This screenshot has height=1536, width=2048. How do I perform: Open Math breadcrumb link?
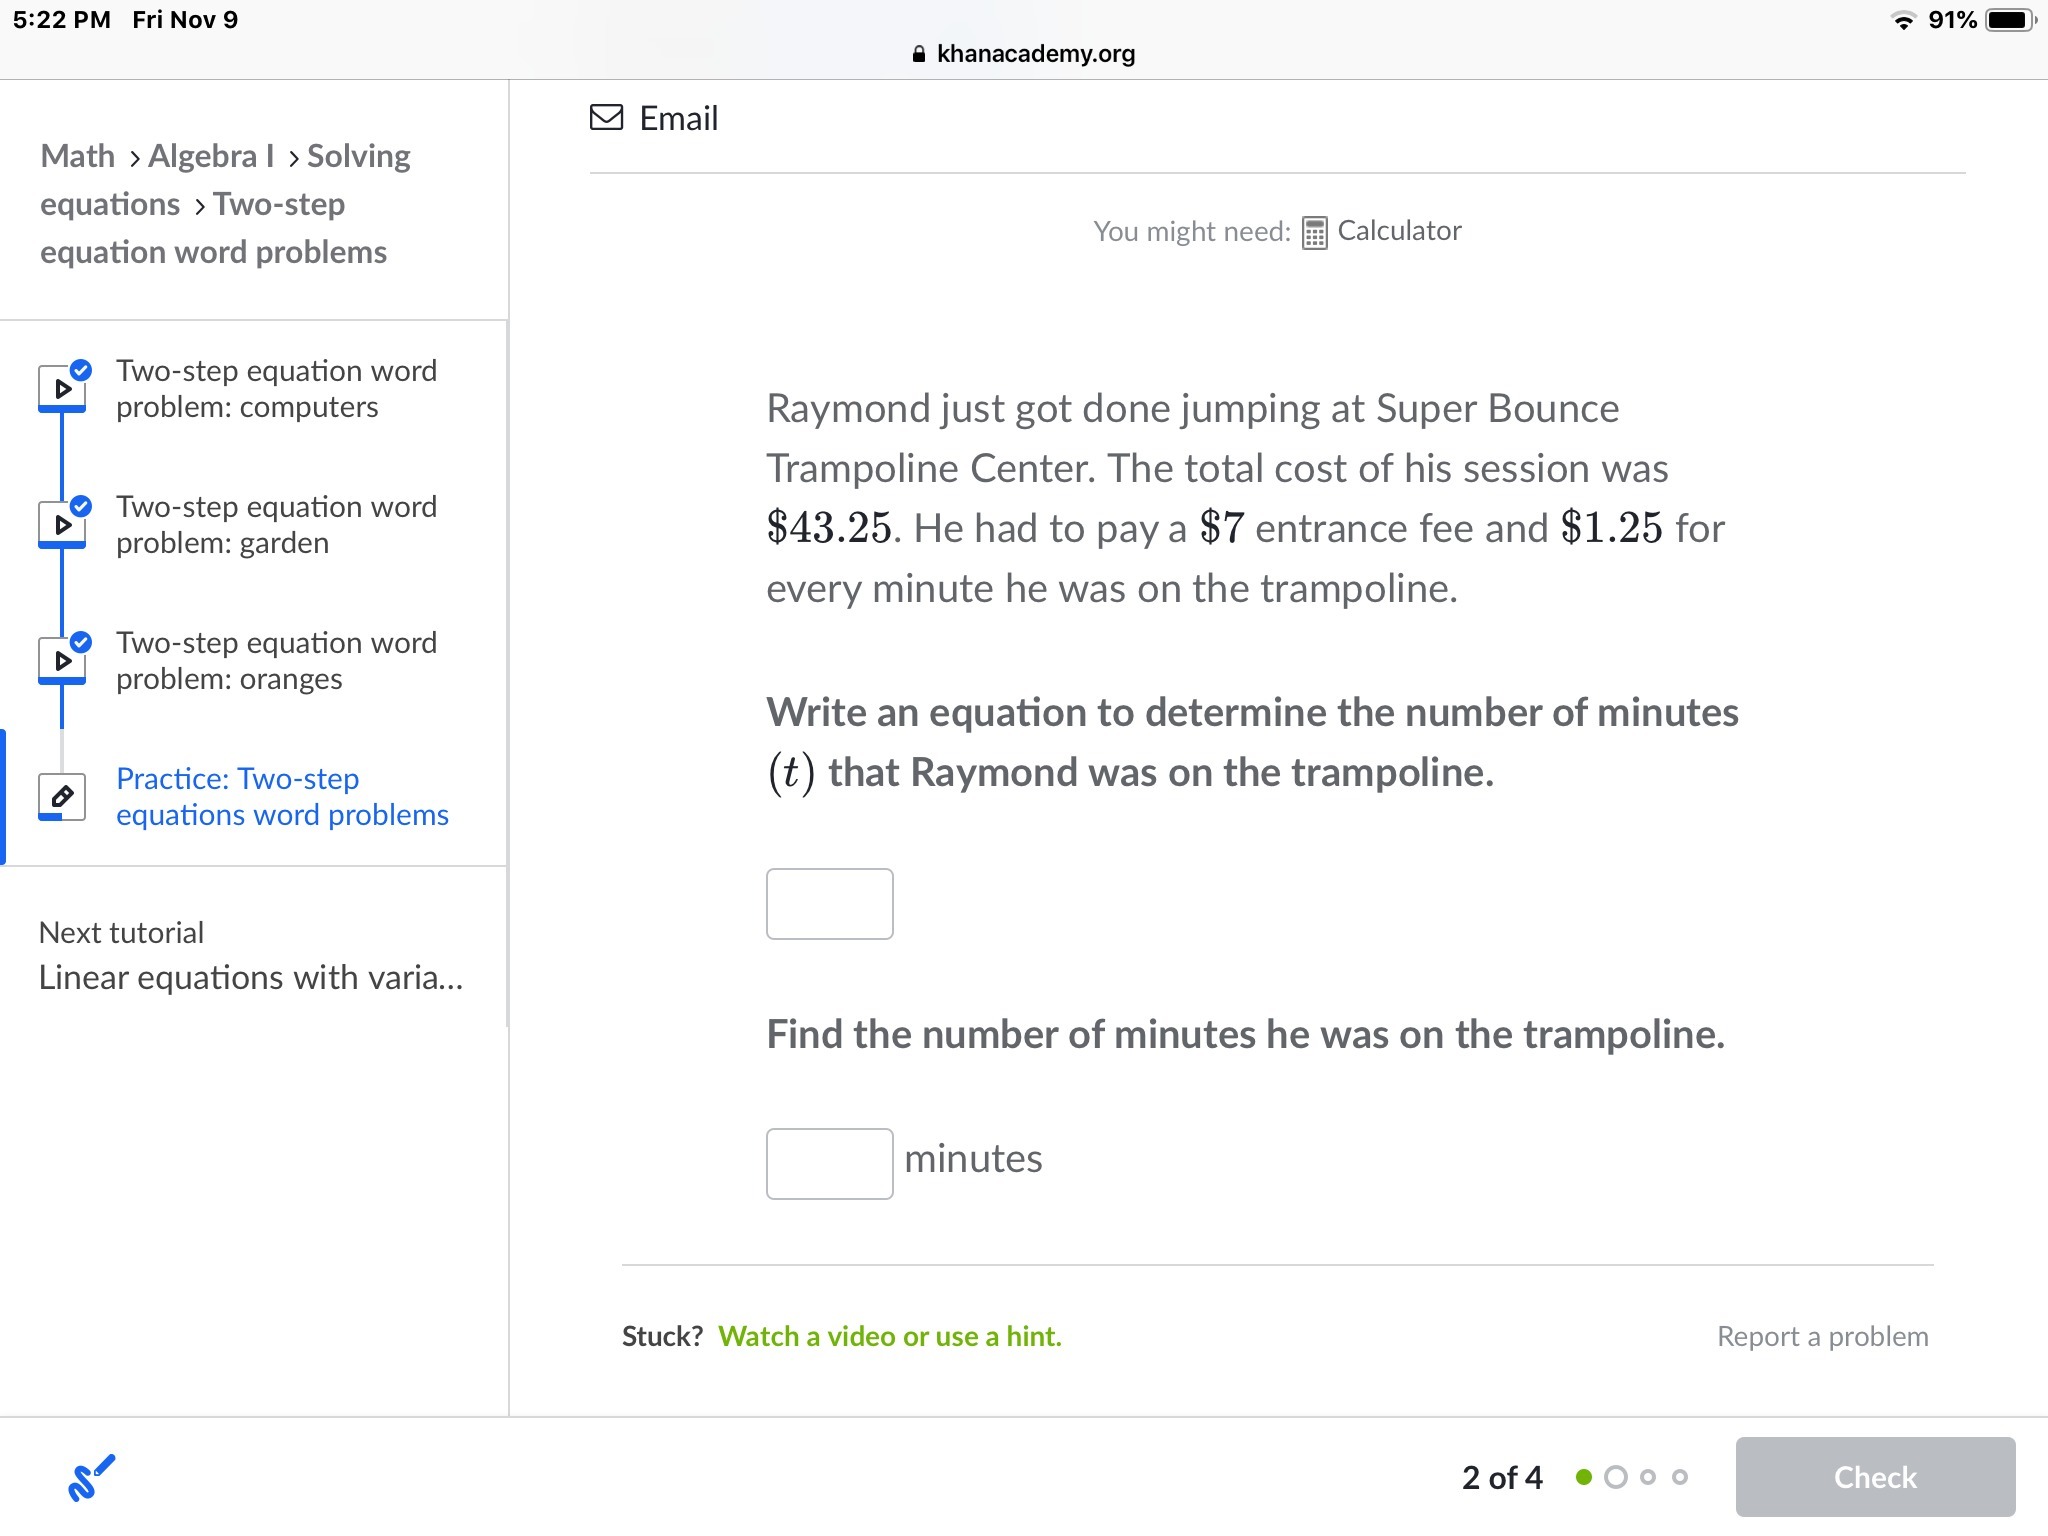click(x=78, y=156)
